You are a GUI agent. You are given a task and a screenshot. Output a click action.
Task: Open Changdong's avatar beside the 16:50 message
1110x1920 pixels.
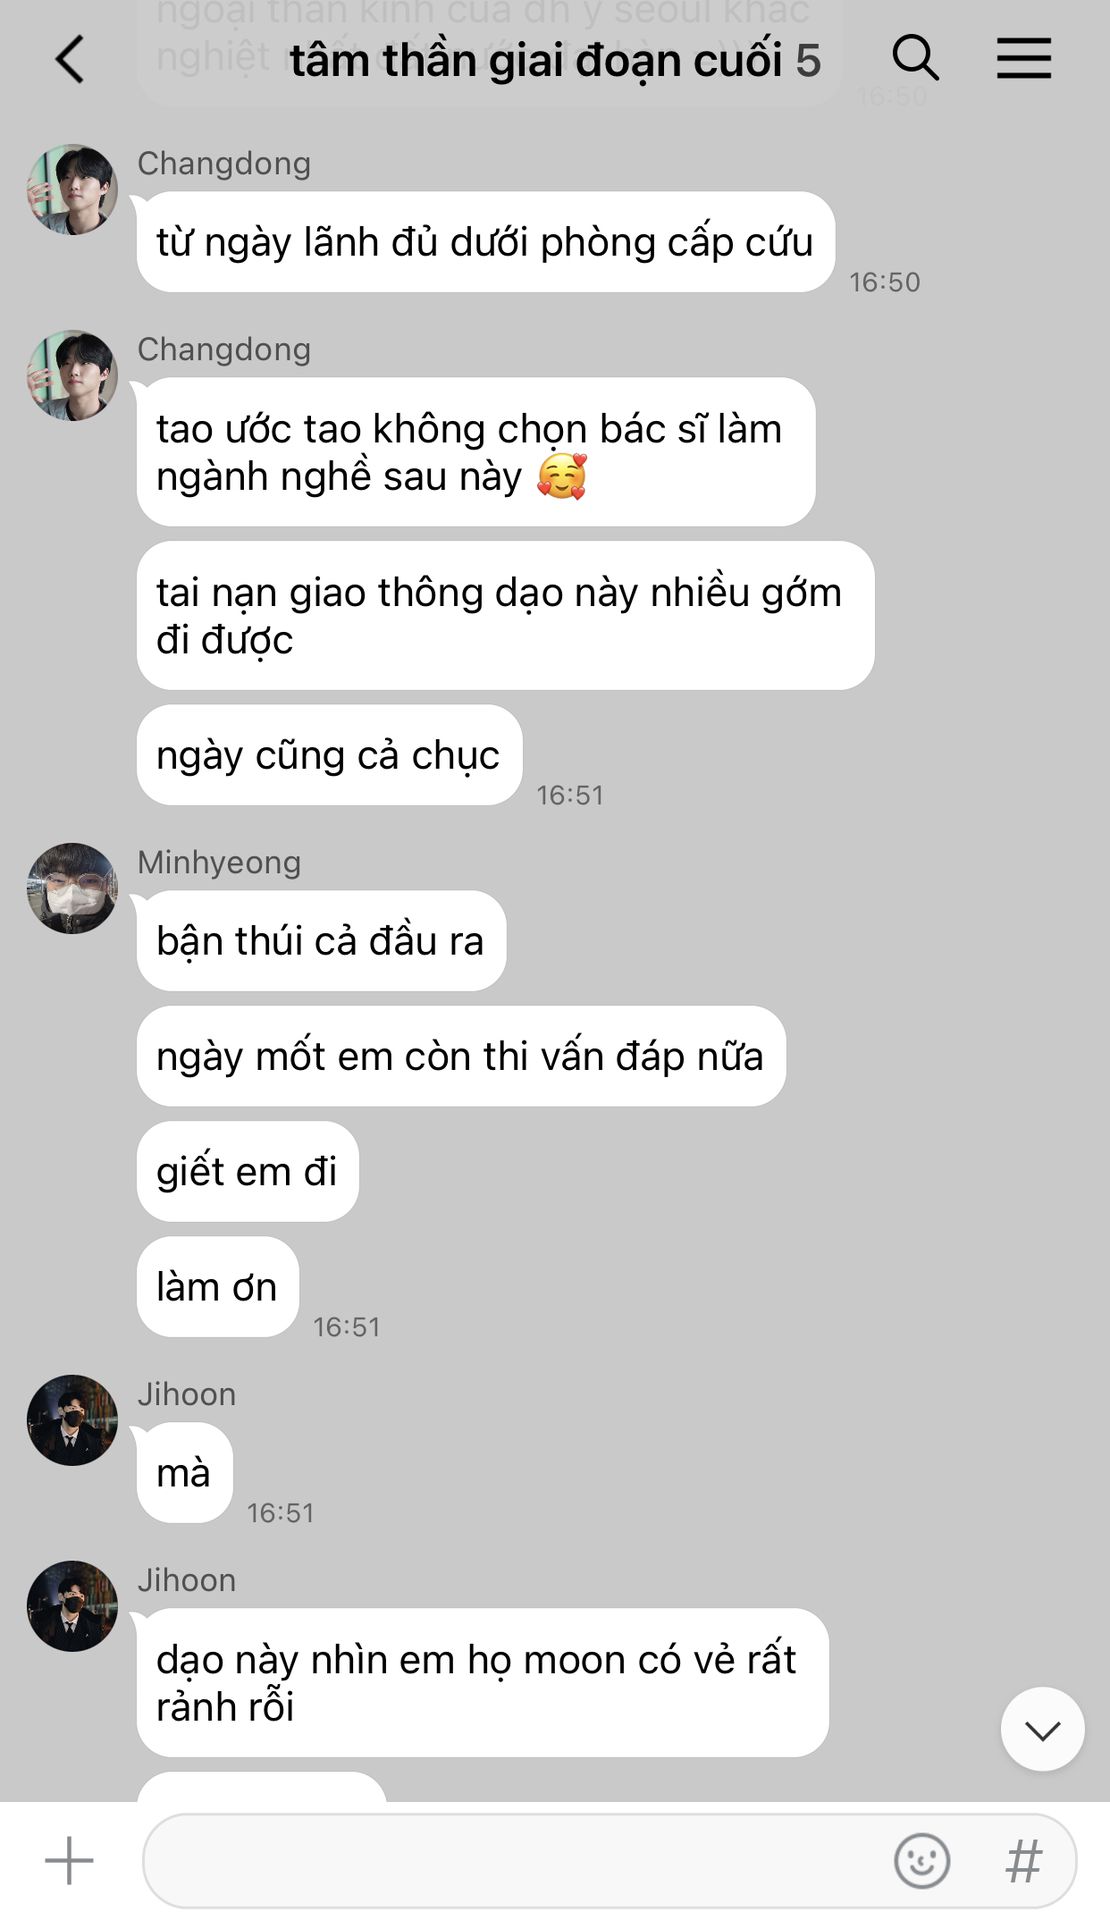72,189
